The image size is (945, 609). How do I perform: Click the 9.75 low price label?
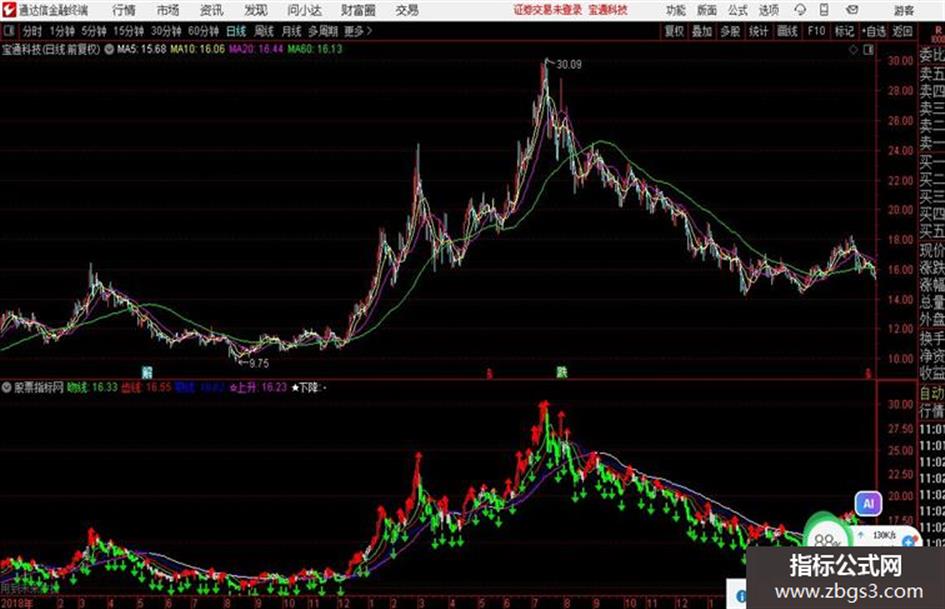[x=259, y=363]
